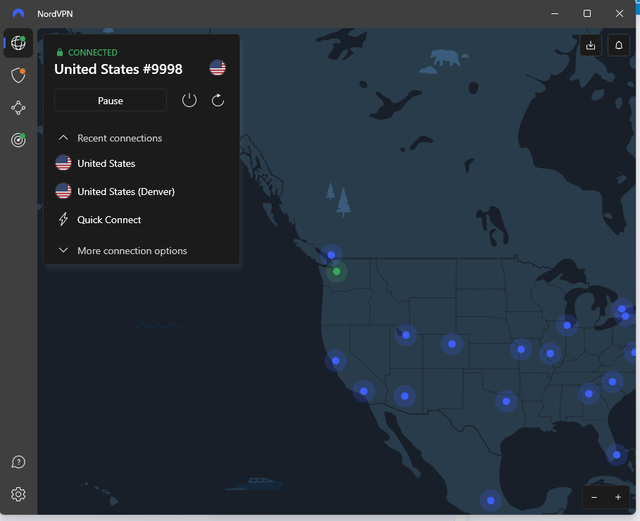Click the Los Angeles server marker
This screenshot has height=521, width=640.
tap(364, 392)
